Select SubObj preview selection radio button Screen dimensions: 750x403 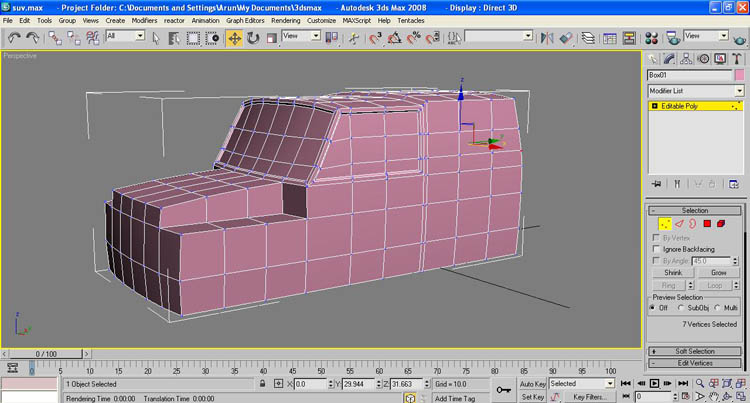[681, 308]
